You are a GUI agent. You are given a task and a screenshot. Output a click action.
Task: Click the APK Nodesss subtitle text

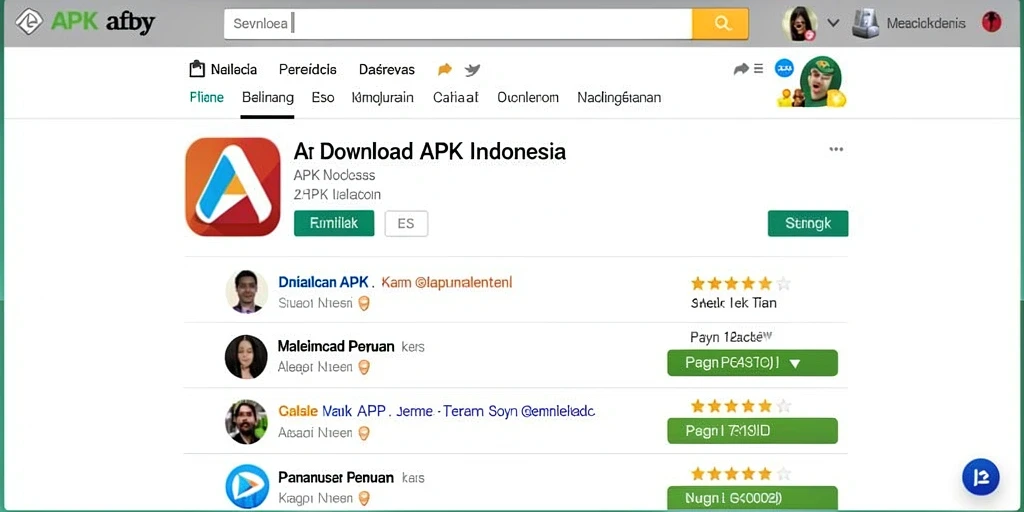334,175
